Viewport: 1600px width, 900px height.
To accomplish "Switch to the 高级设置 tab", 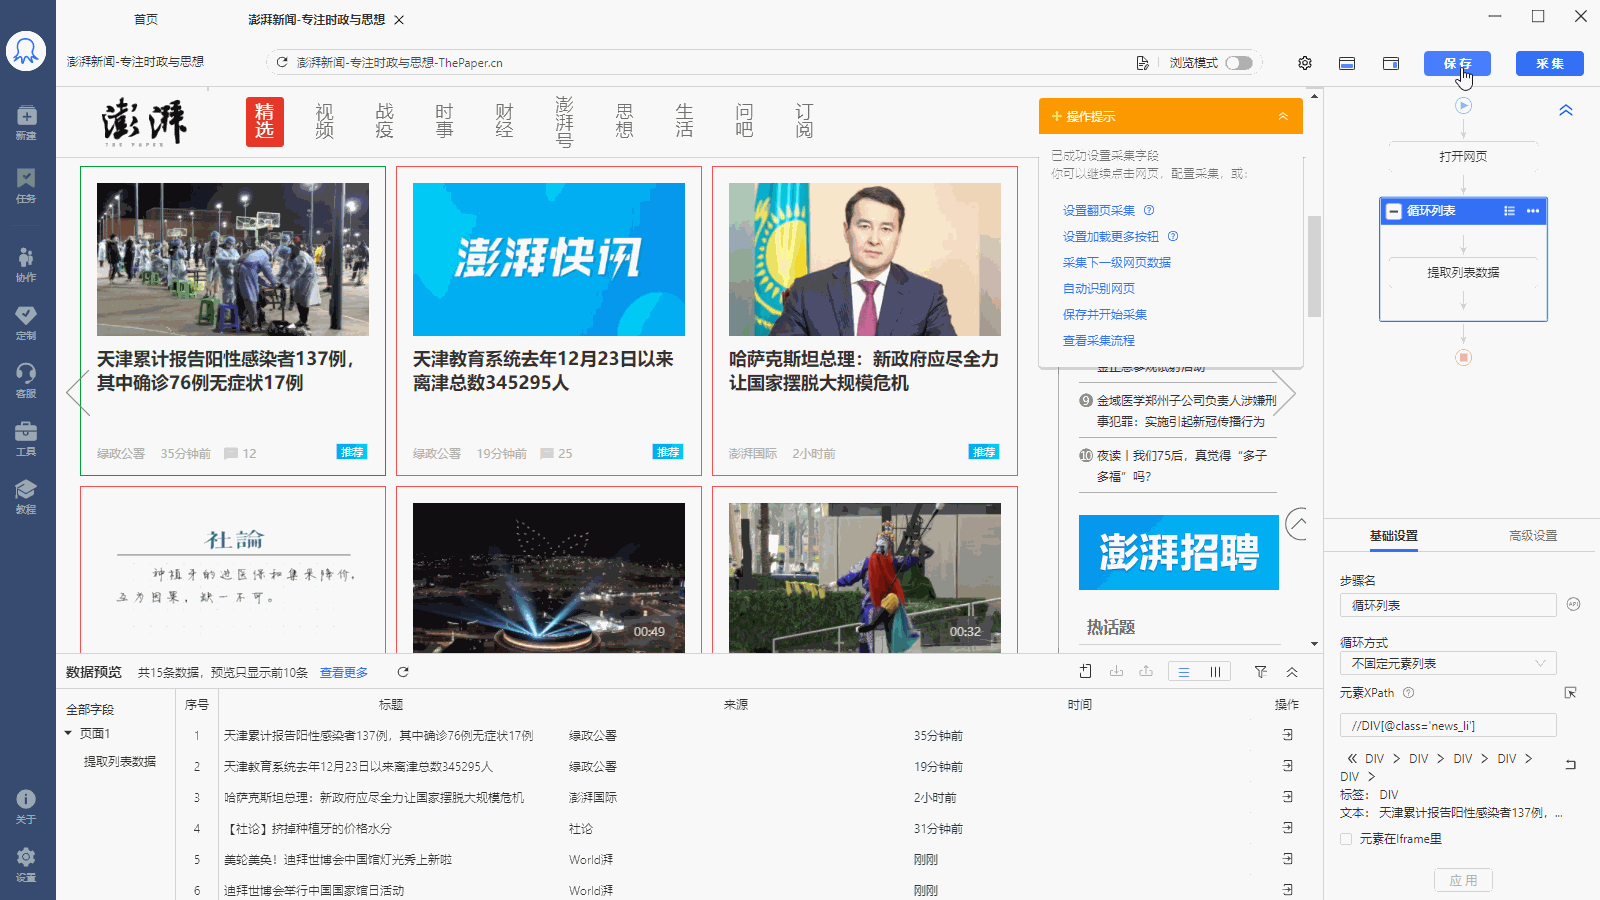I will click(x=1533, y=536).
